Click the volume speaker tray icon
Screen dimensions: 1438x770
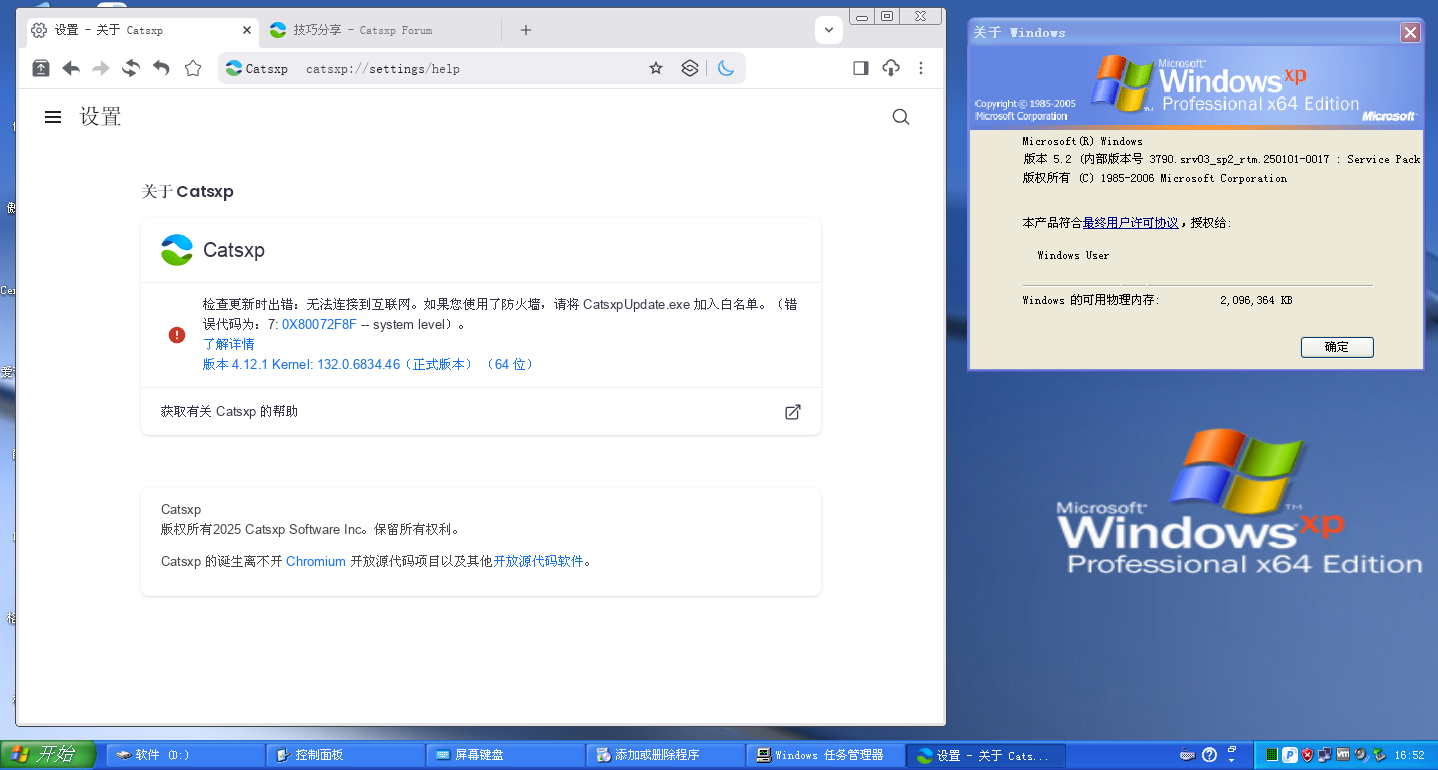coord(1361,755)
